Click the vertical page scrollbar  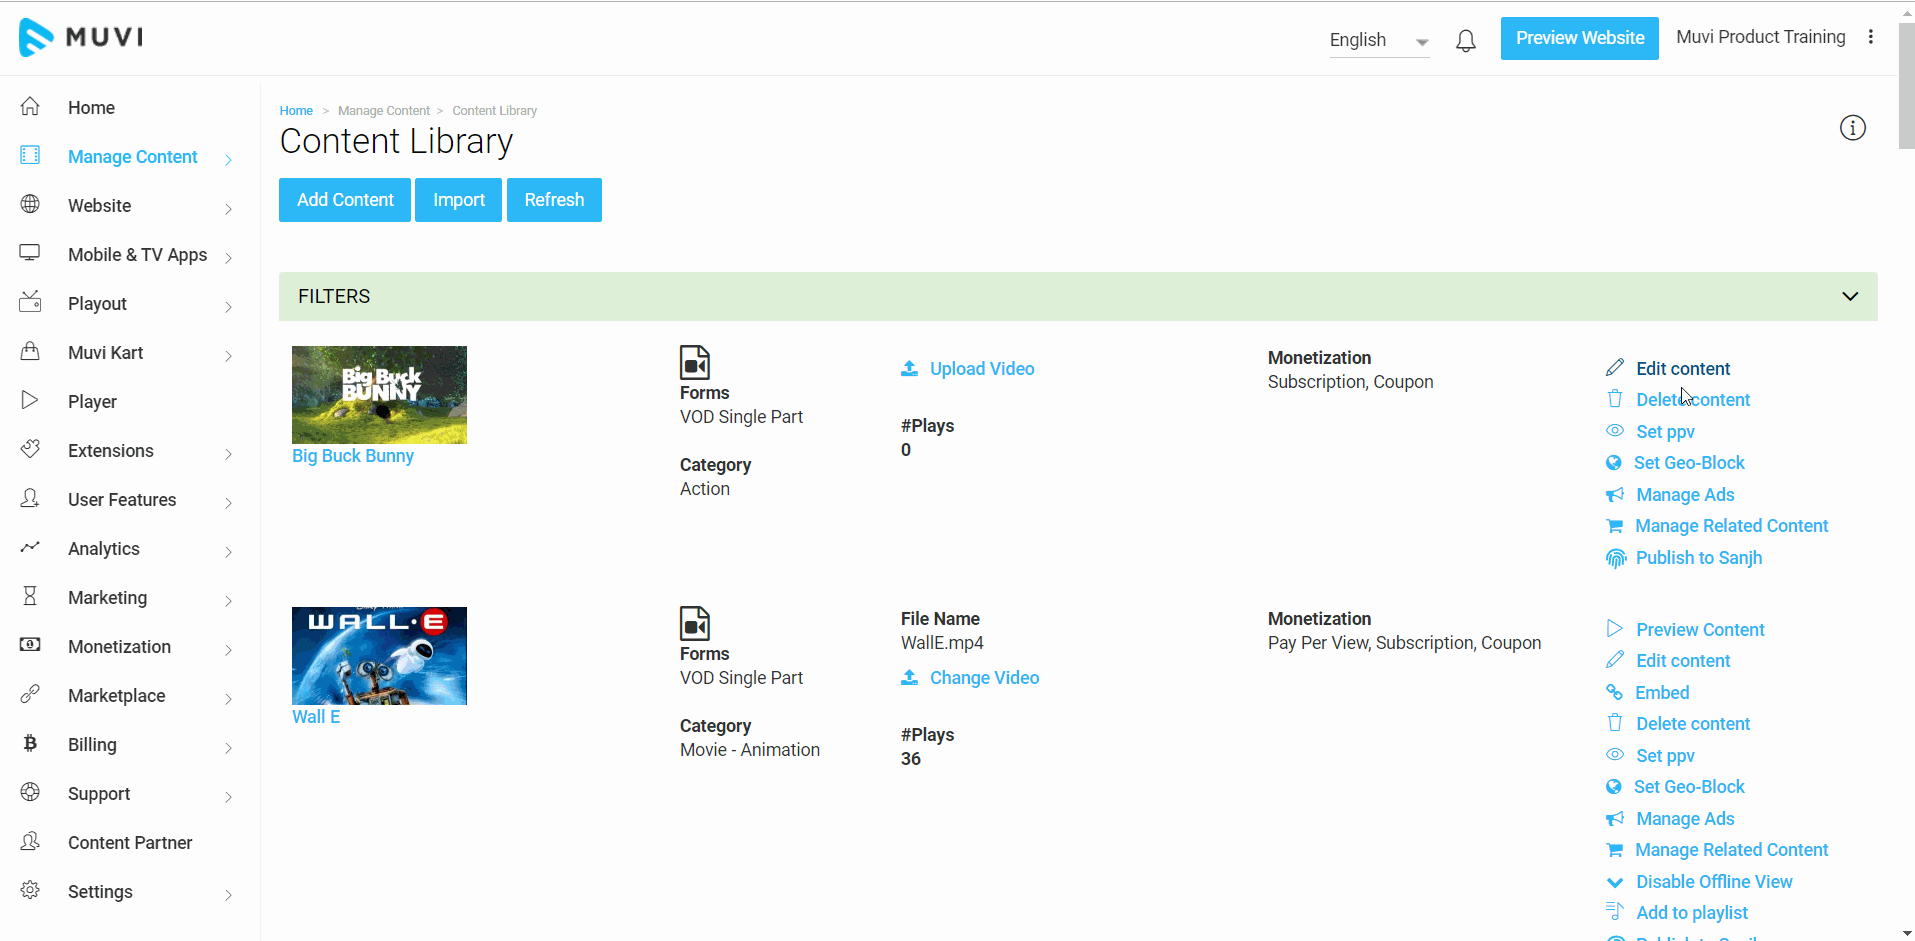(x=1906, y=85)
